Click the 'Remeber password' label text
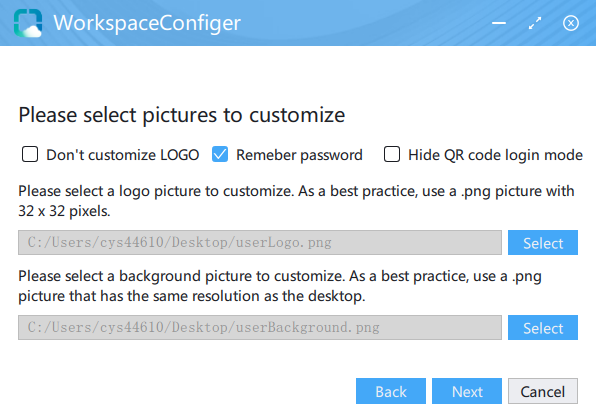Viewport: 596px width, 415px height. click(x=299, y=155)
